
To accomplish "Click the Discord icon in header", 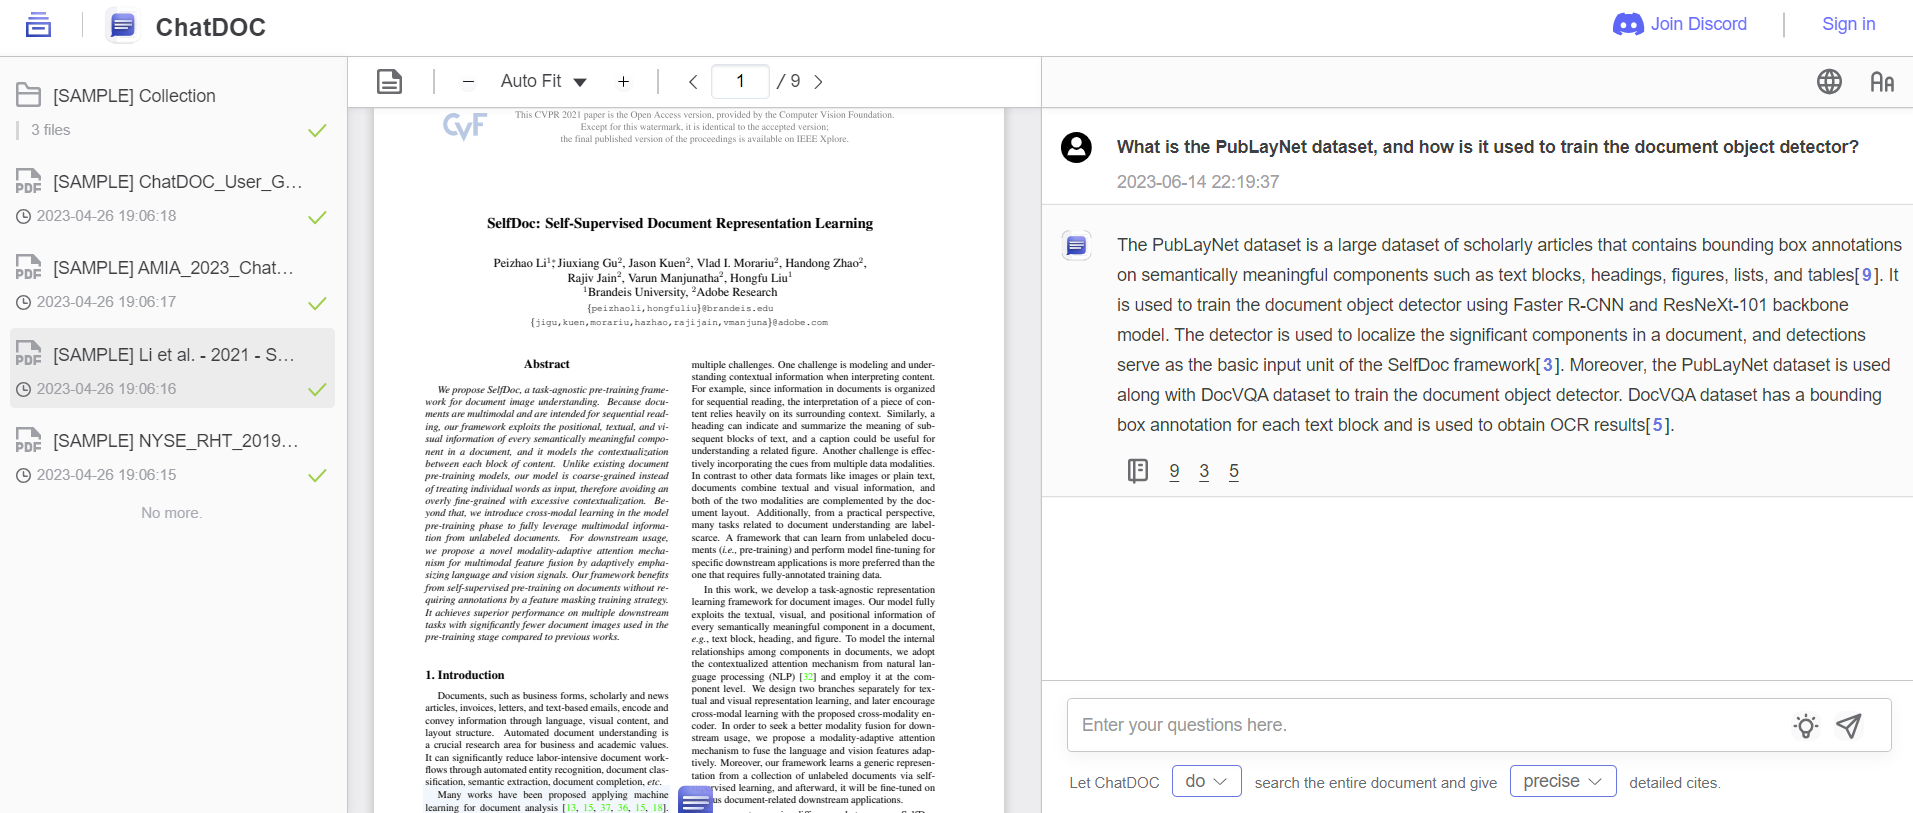I will pyautogui.click(x=1628, y=24).
